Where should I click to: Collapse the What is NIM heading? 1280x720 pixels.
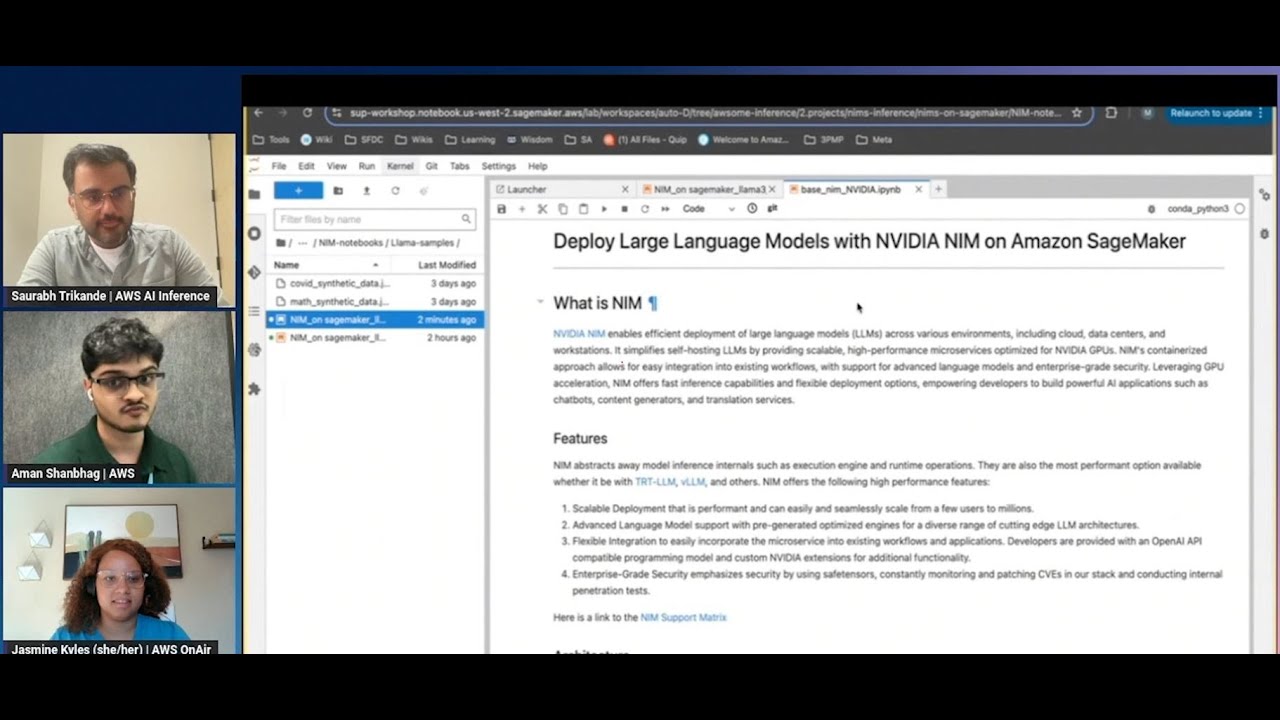click(540, 302)
